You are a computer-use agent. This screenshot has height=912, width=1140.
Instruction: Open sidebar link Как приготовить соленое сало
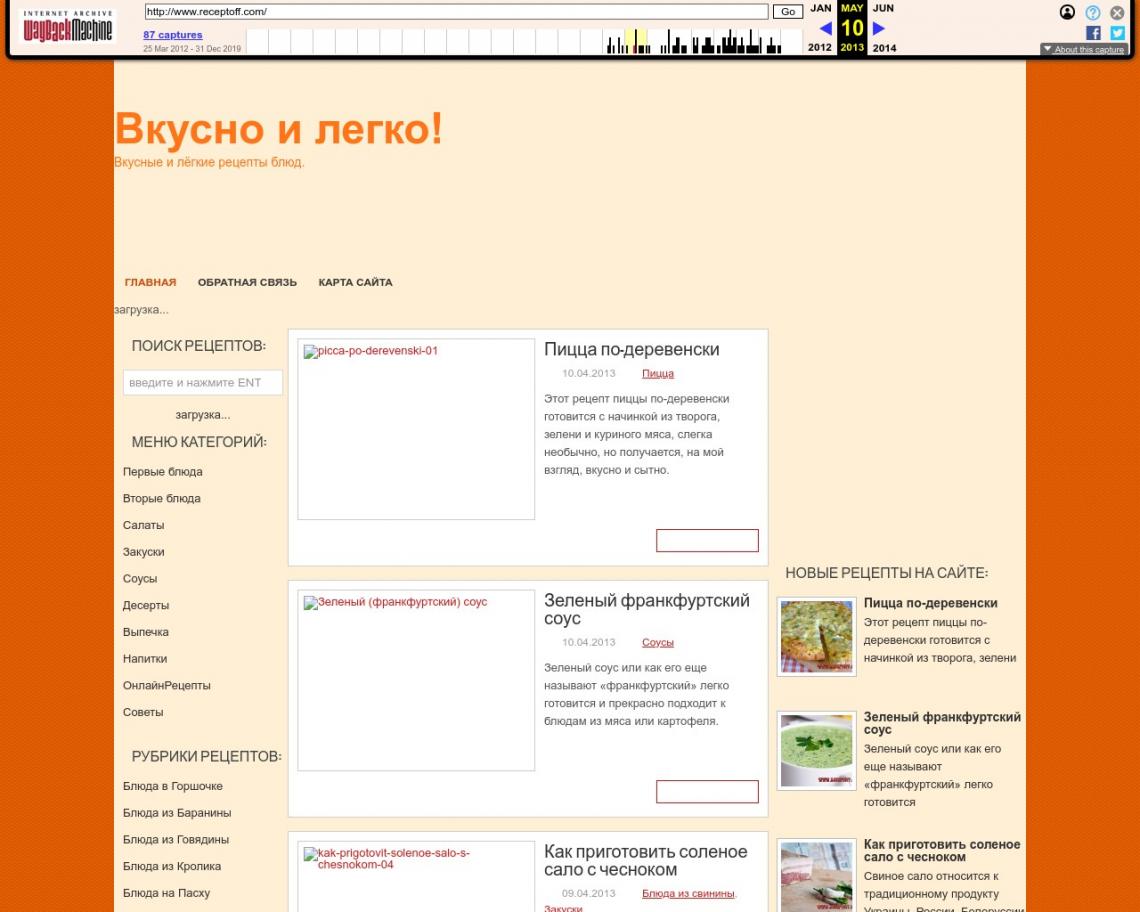[942, 850]
